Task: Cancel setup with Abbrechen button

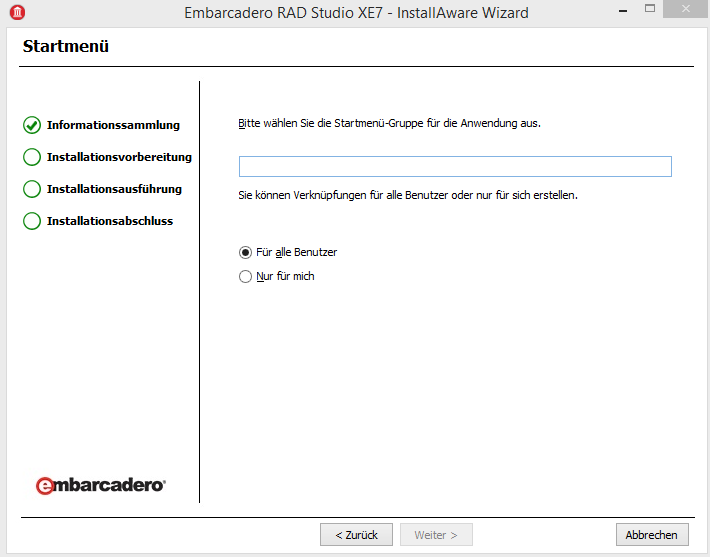Action: 652,535
